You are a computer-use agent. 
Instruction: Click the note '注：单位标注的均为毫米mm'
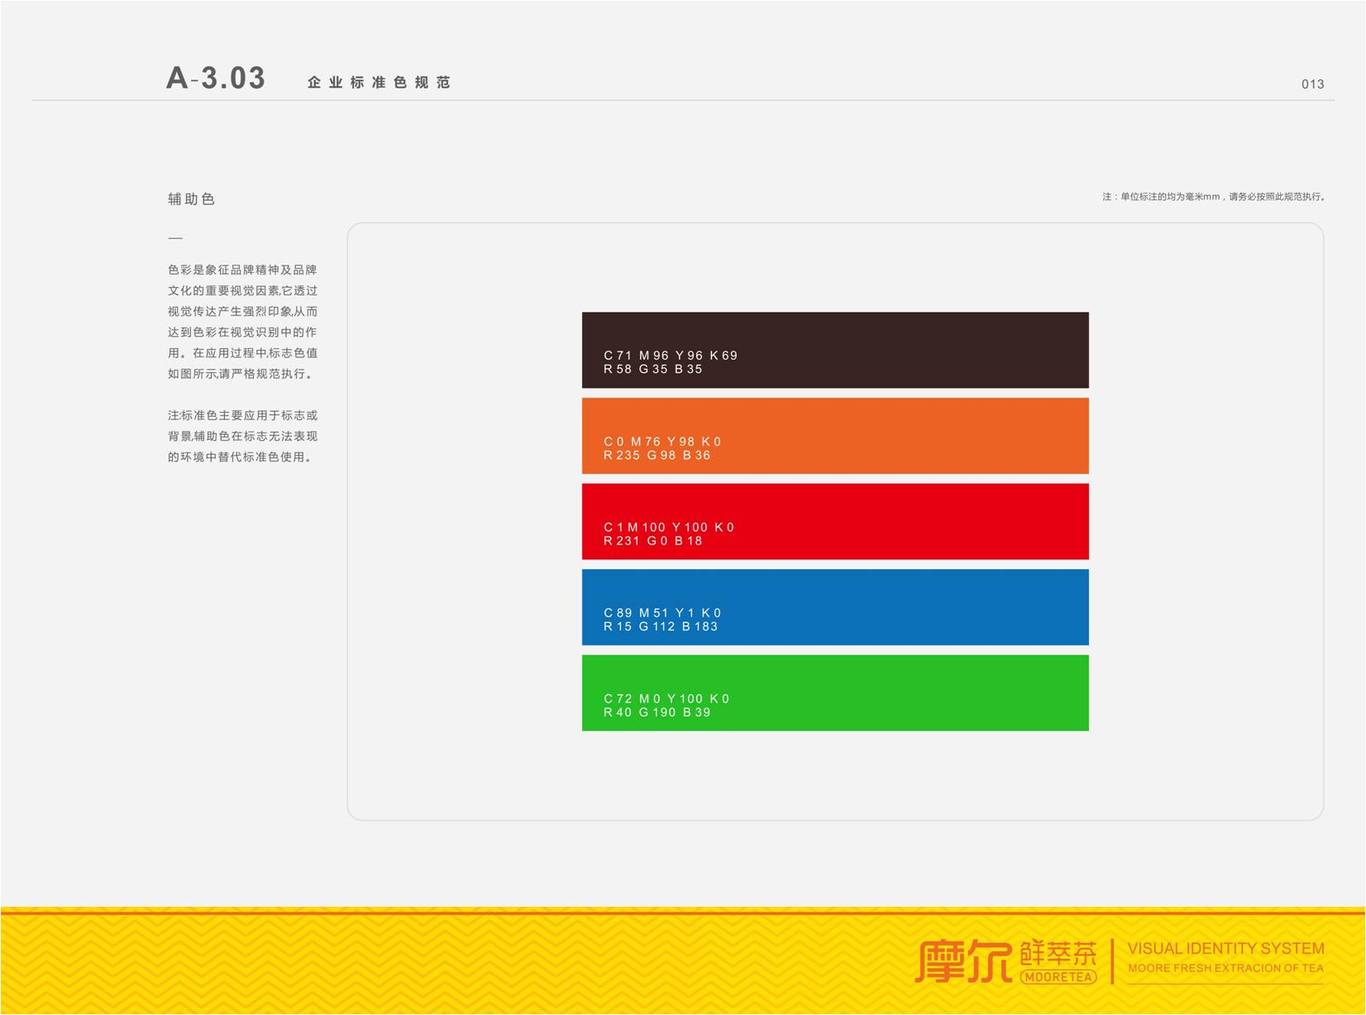[1214, 197]
